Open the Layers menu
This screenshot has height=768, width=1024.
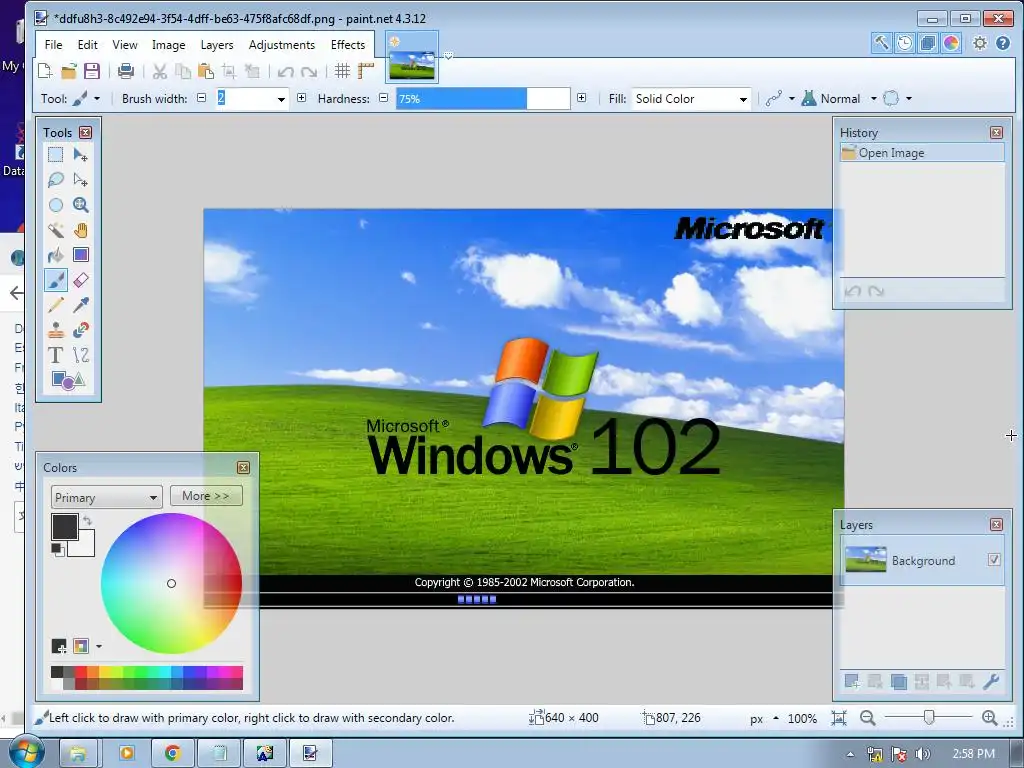click(x=217, y=44)
